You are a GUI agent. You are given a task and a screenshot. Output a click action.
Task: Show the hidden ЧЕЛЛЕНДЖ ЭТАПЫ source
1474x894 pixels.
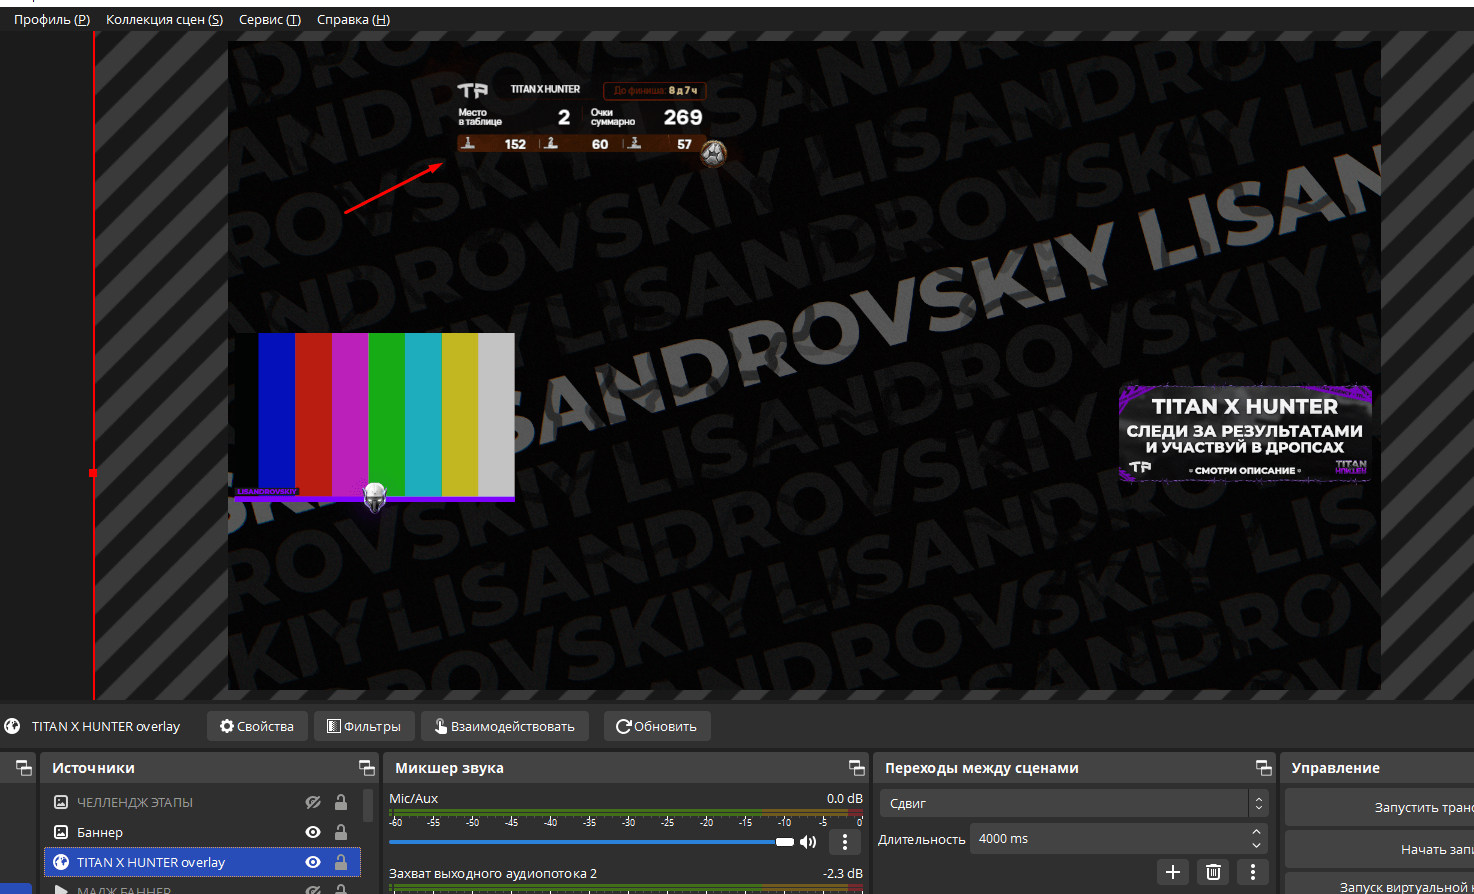[x=313, y=802]
